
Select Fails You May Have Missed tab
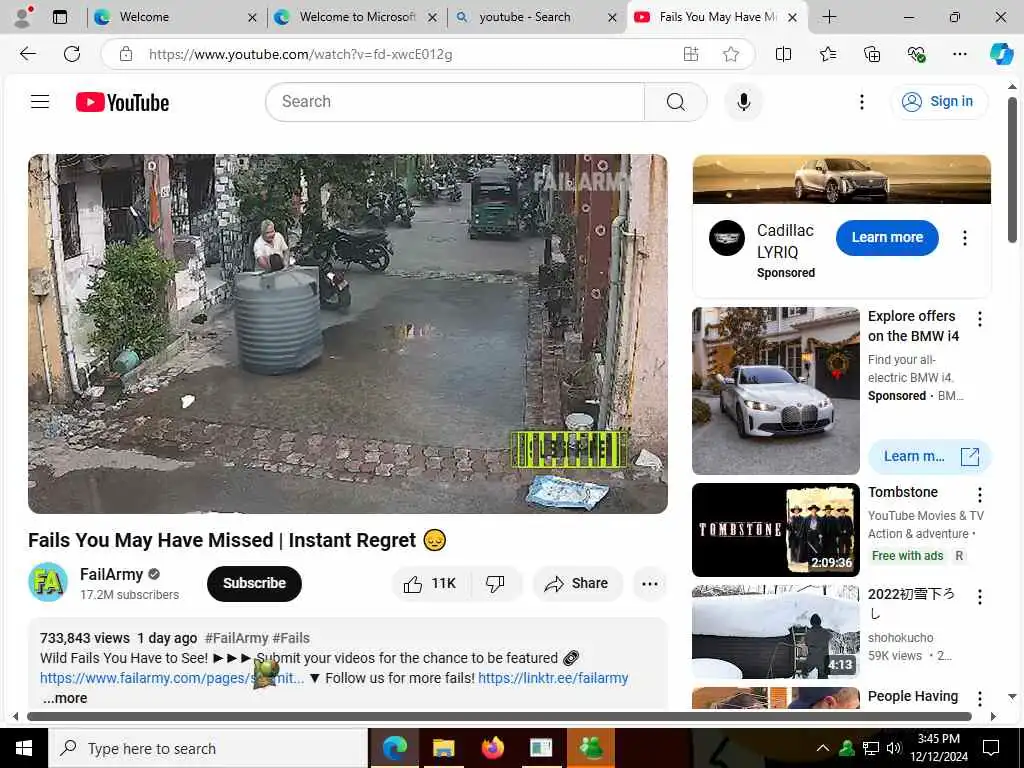(x=716, y=17)
